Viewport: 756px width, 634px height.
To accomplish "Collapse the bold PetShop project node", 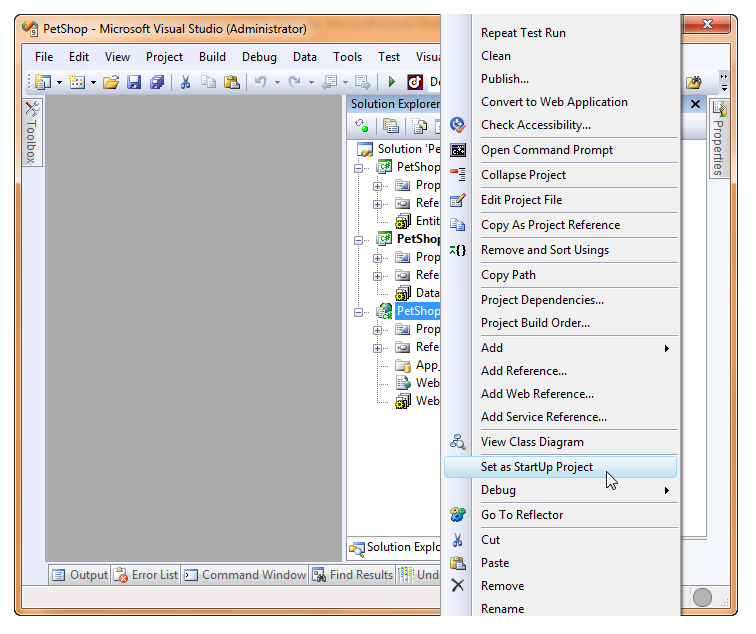I will [x=359, y=240].
